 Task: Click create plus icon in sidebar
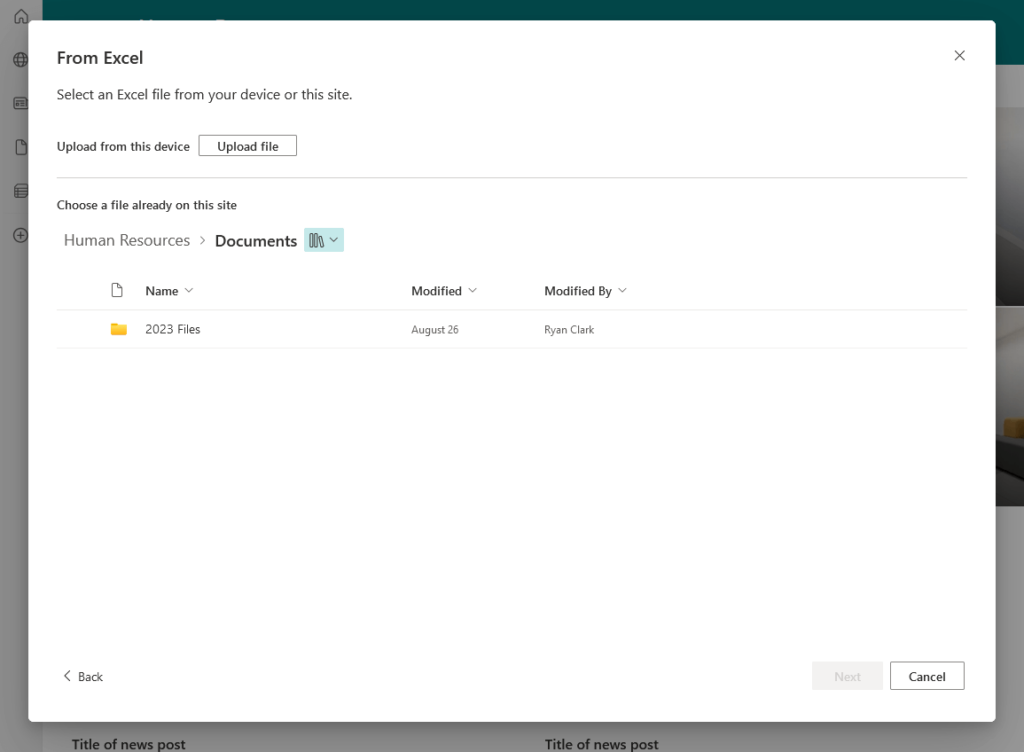[21, 235]
